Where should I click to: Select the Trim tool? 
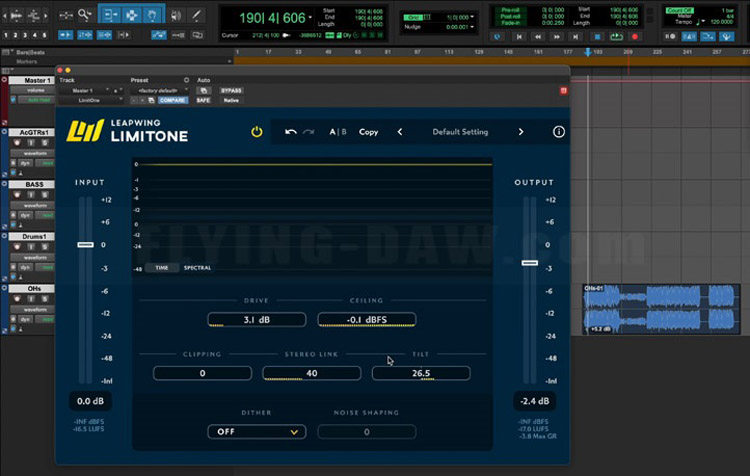pos(110,15)
